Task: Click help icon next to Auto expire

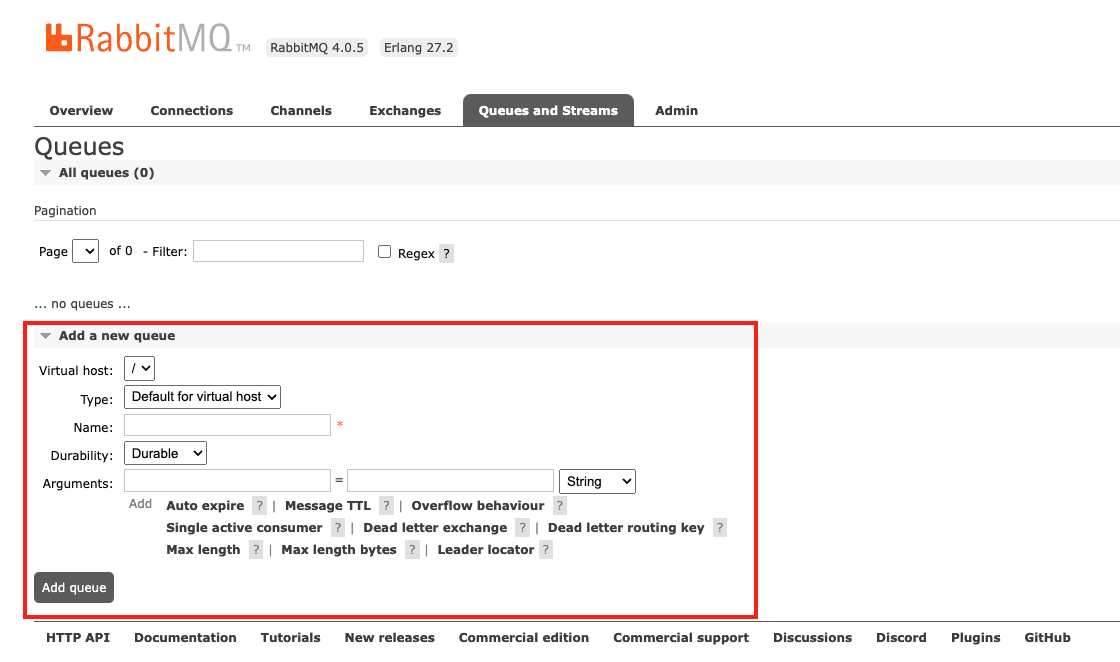Action: click(x=259, y=506)
